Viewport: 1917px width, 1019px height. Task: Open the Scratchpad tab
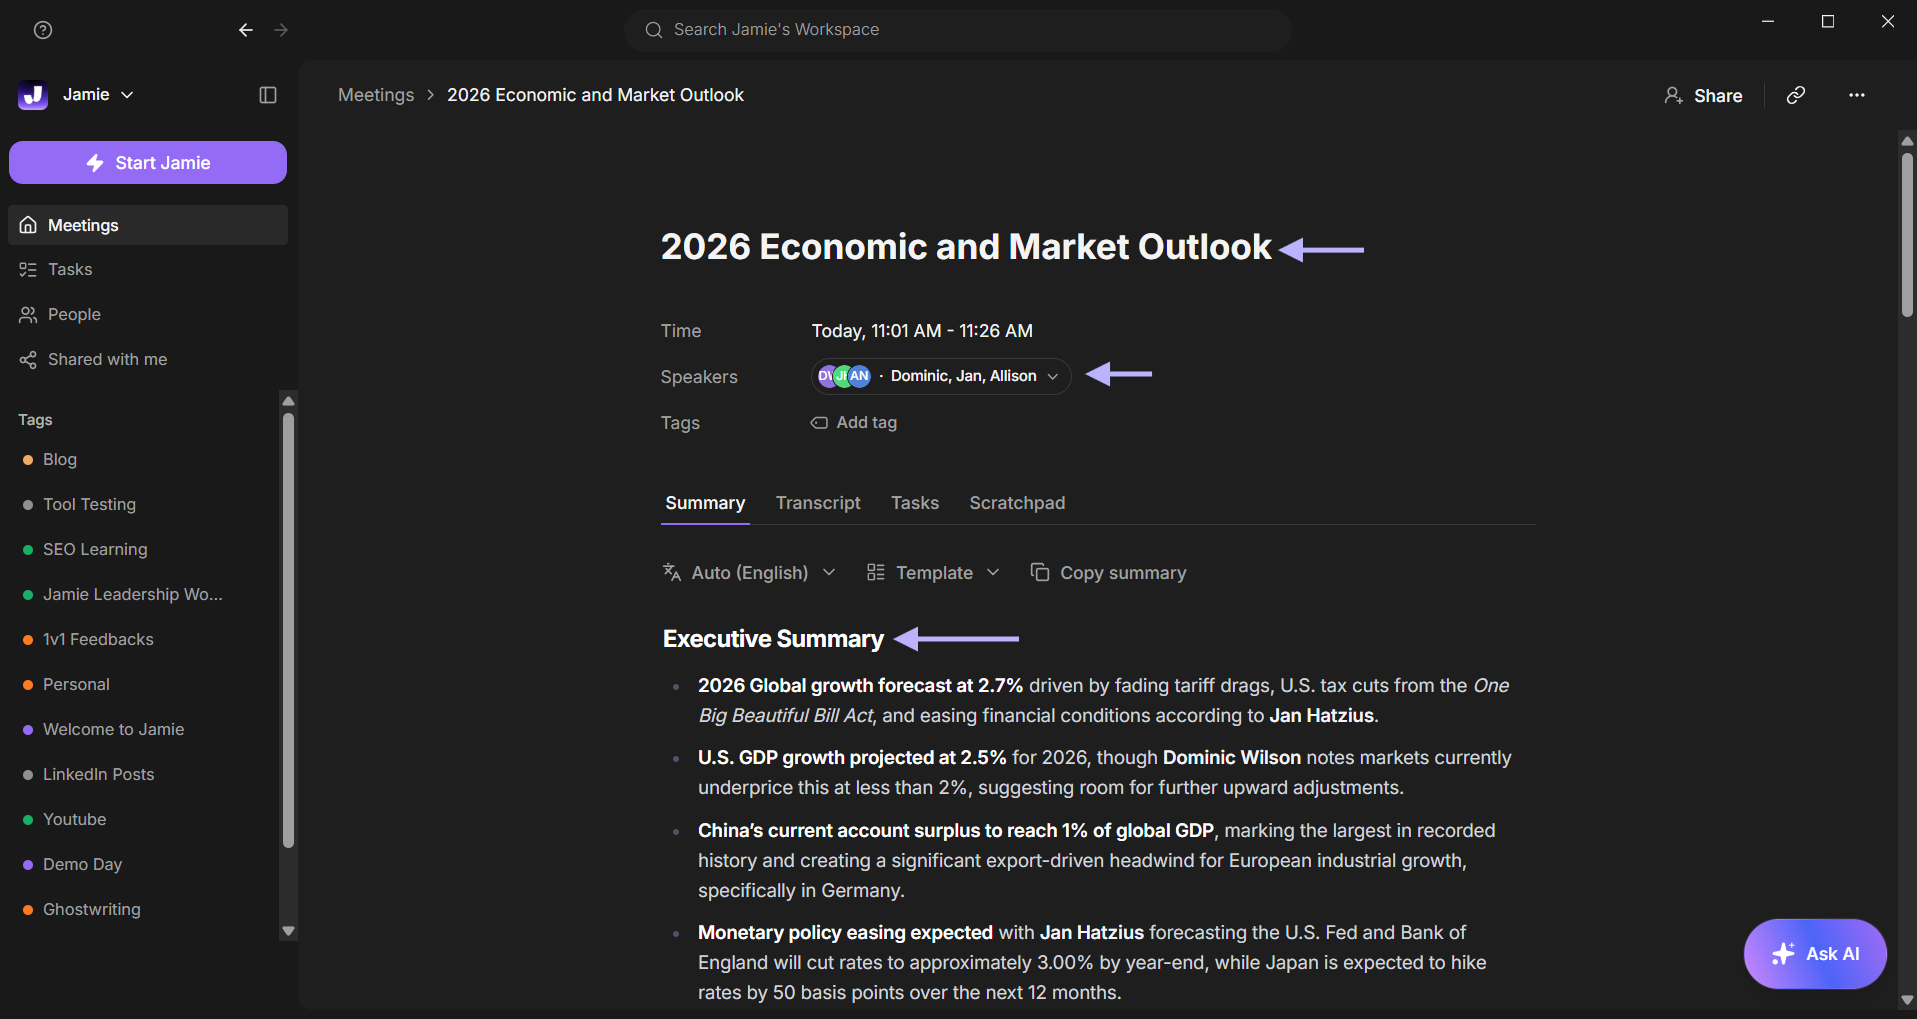pyautogui.click(x=1017, y=503)
